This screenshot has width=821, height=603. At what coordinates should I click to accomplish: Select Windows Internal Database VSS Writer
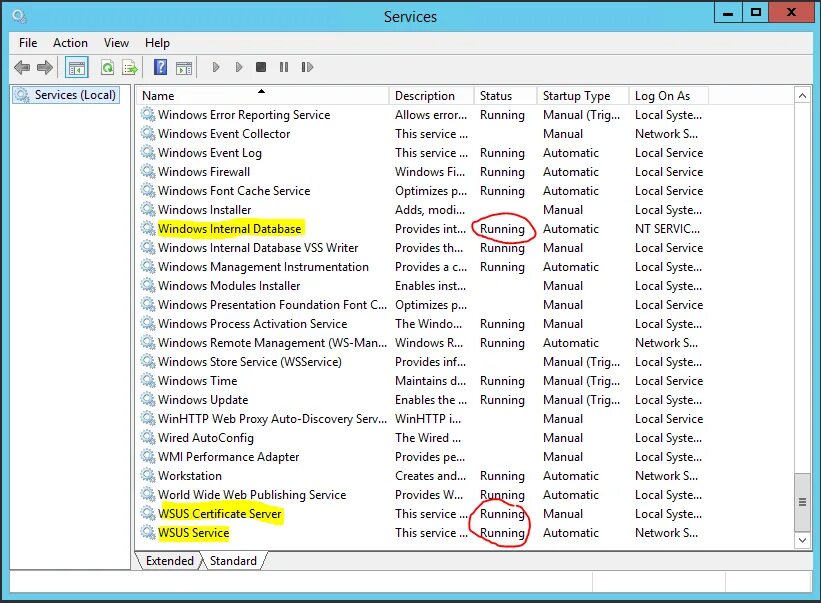click(x=258, y=248)
